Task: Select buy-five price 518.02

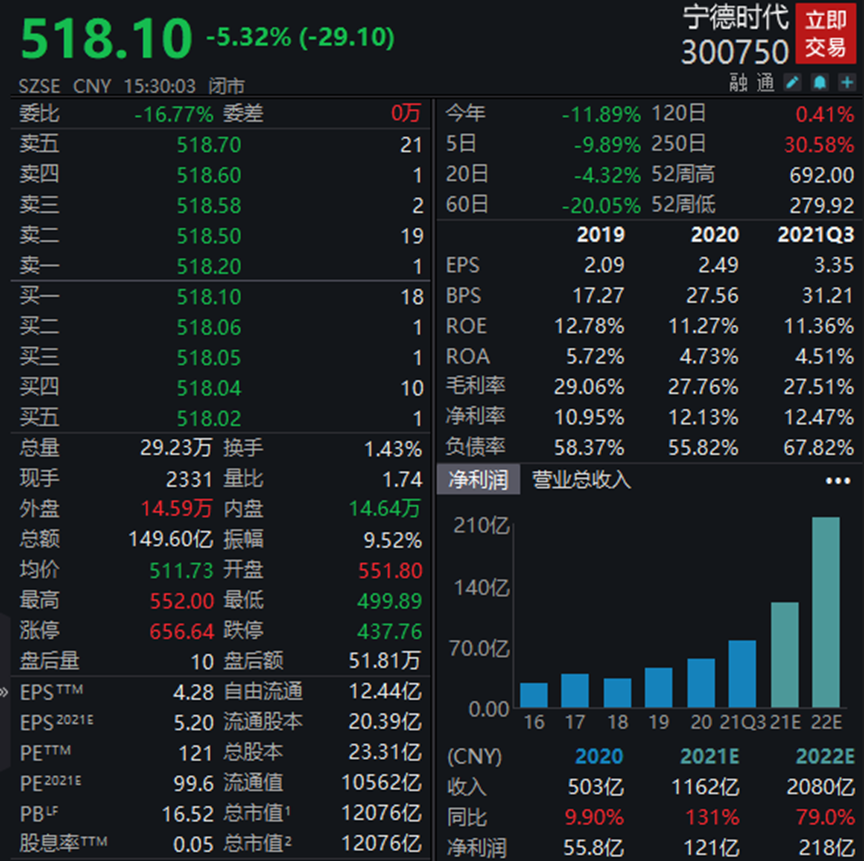Action: coord(209,419)
